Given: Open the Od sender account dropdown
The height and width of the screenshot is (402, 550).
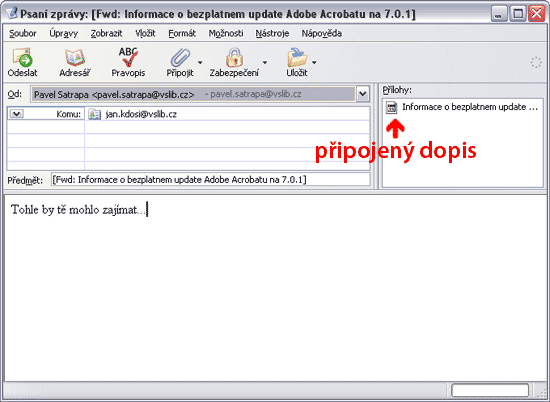Looking at the screenshot, I should (x=363, y=94).
